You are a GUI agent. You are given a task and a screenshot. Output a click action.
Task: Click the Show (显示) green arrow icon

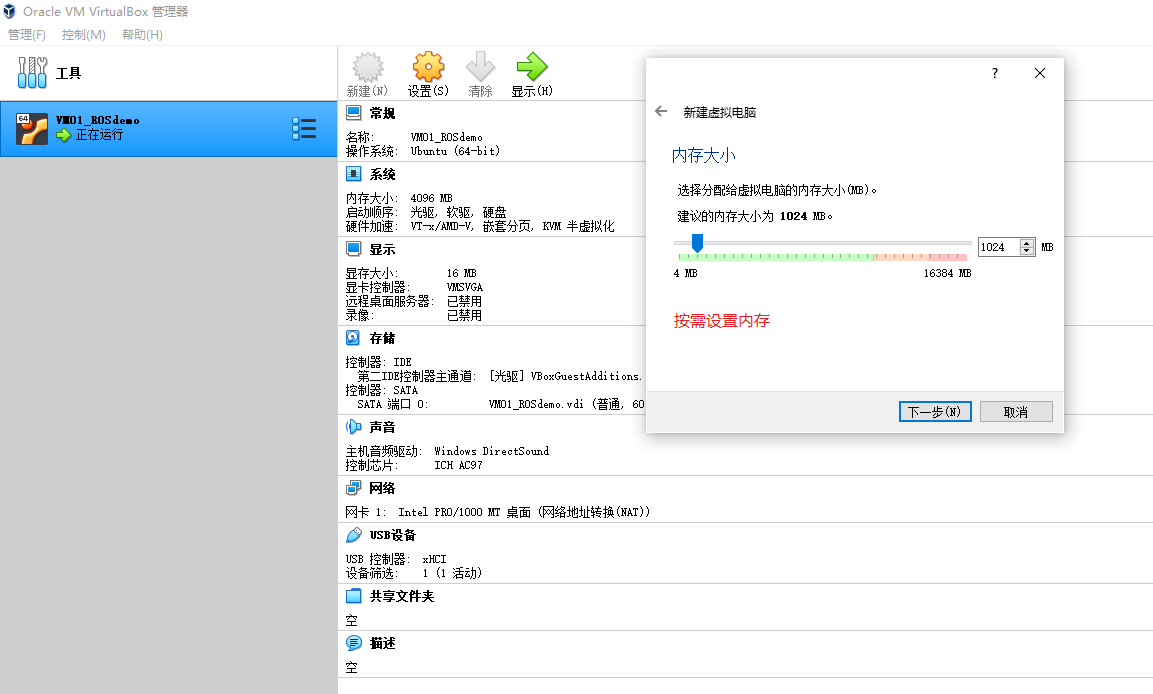531,68
